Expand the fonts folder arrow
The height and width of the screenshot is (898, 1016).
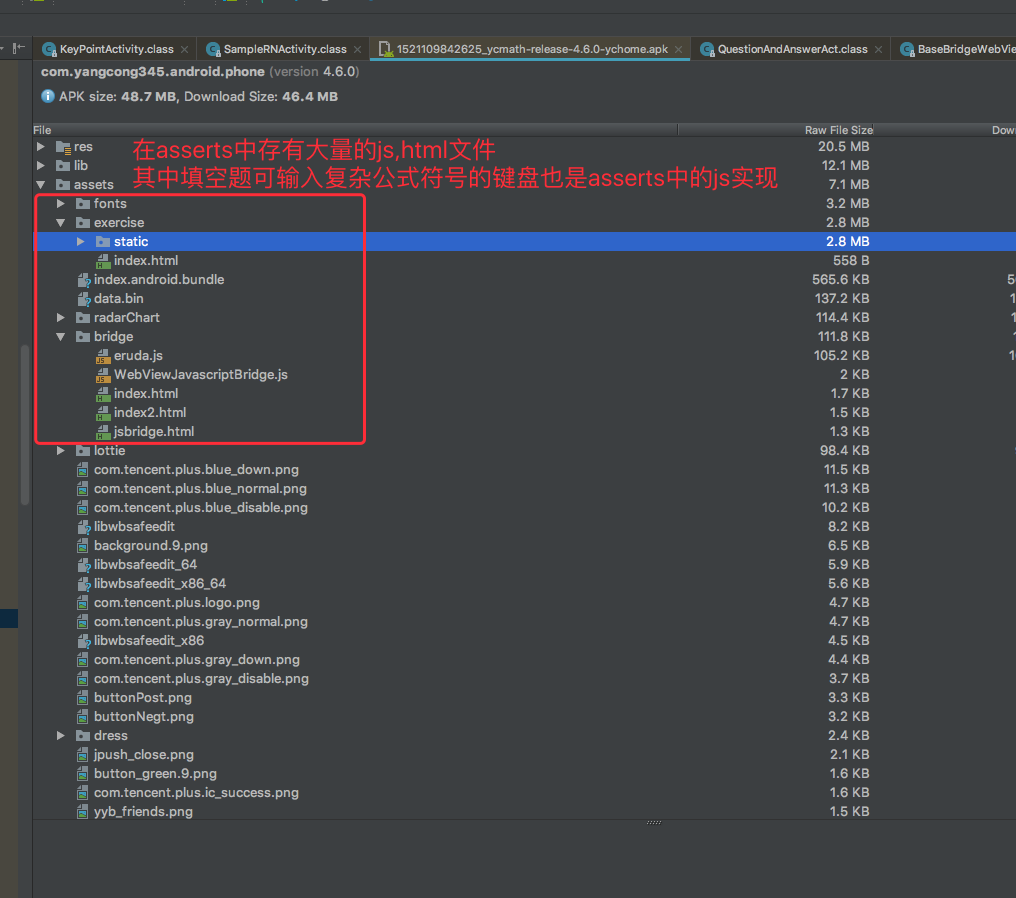click(61, 203)
